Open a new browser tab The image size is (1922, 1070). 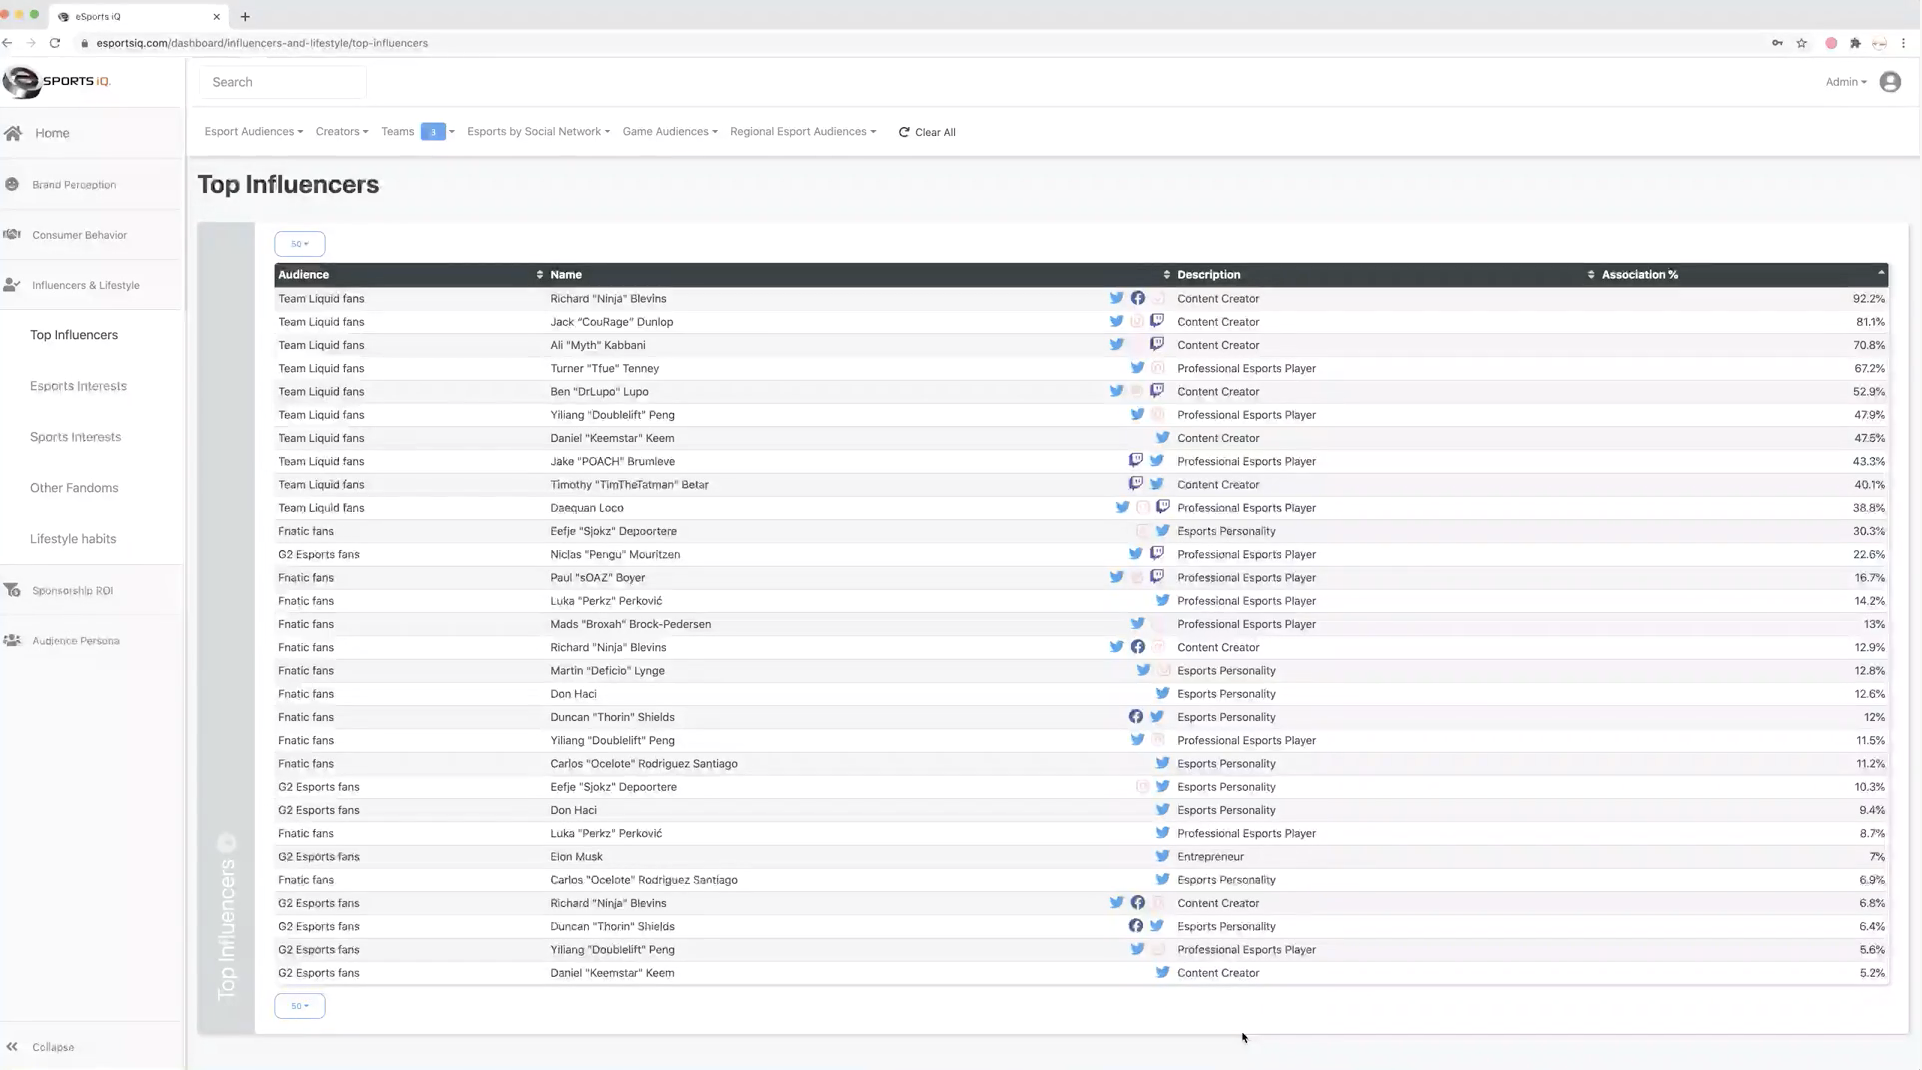pos(245,16)
